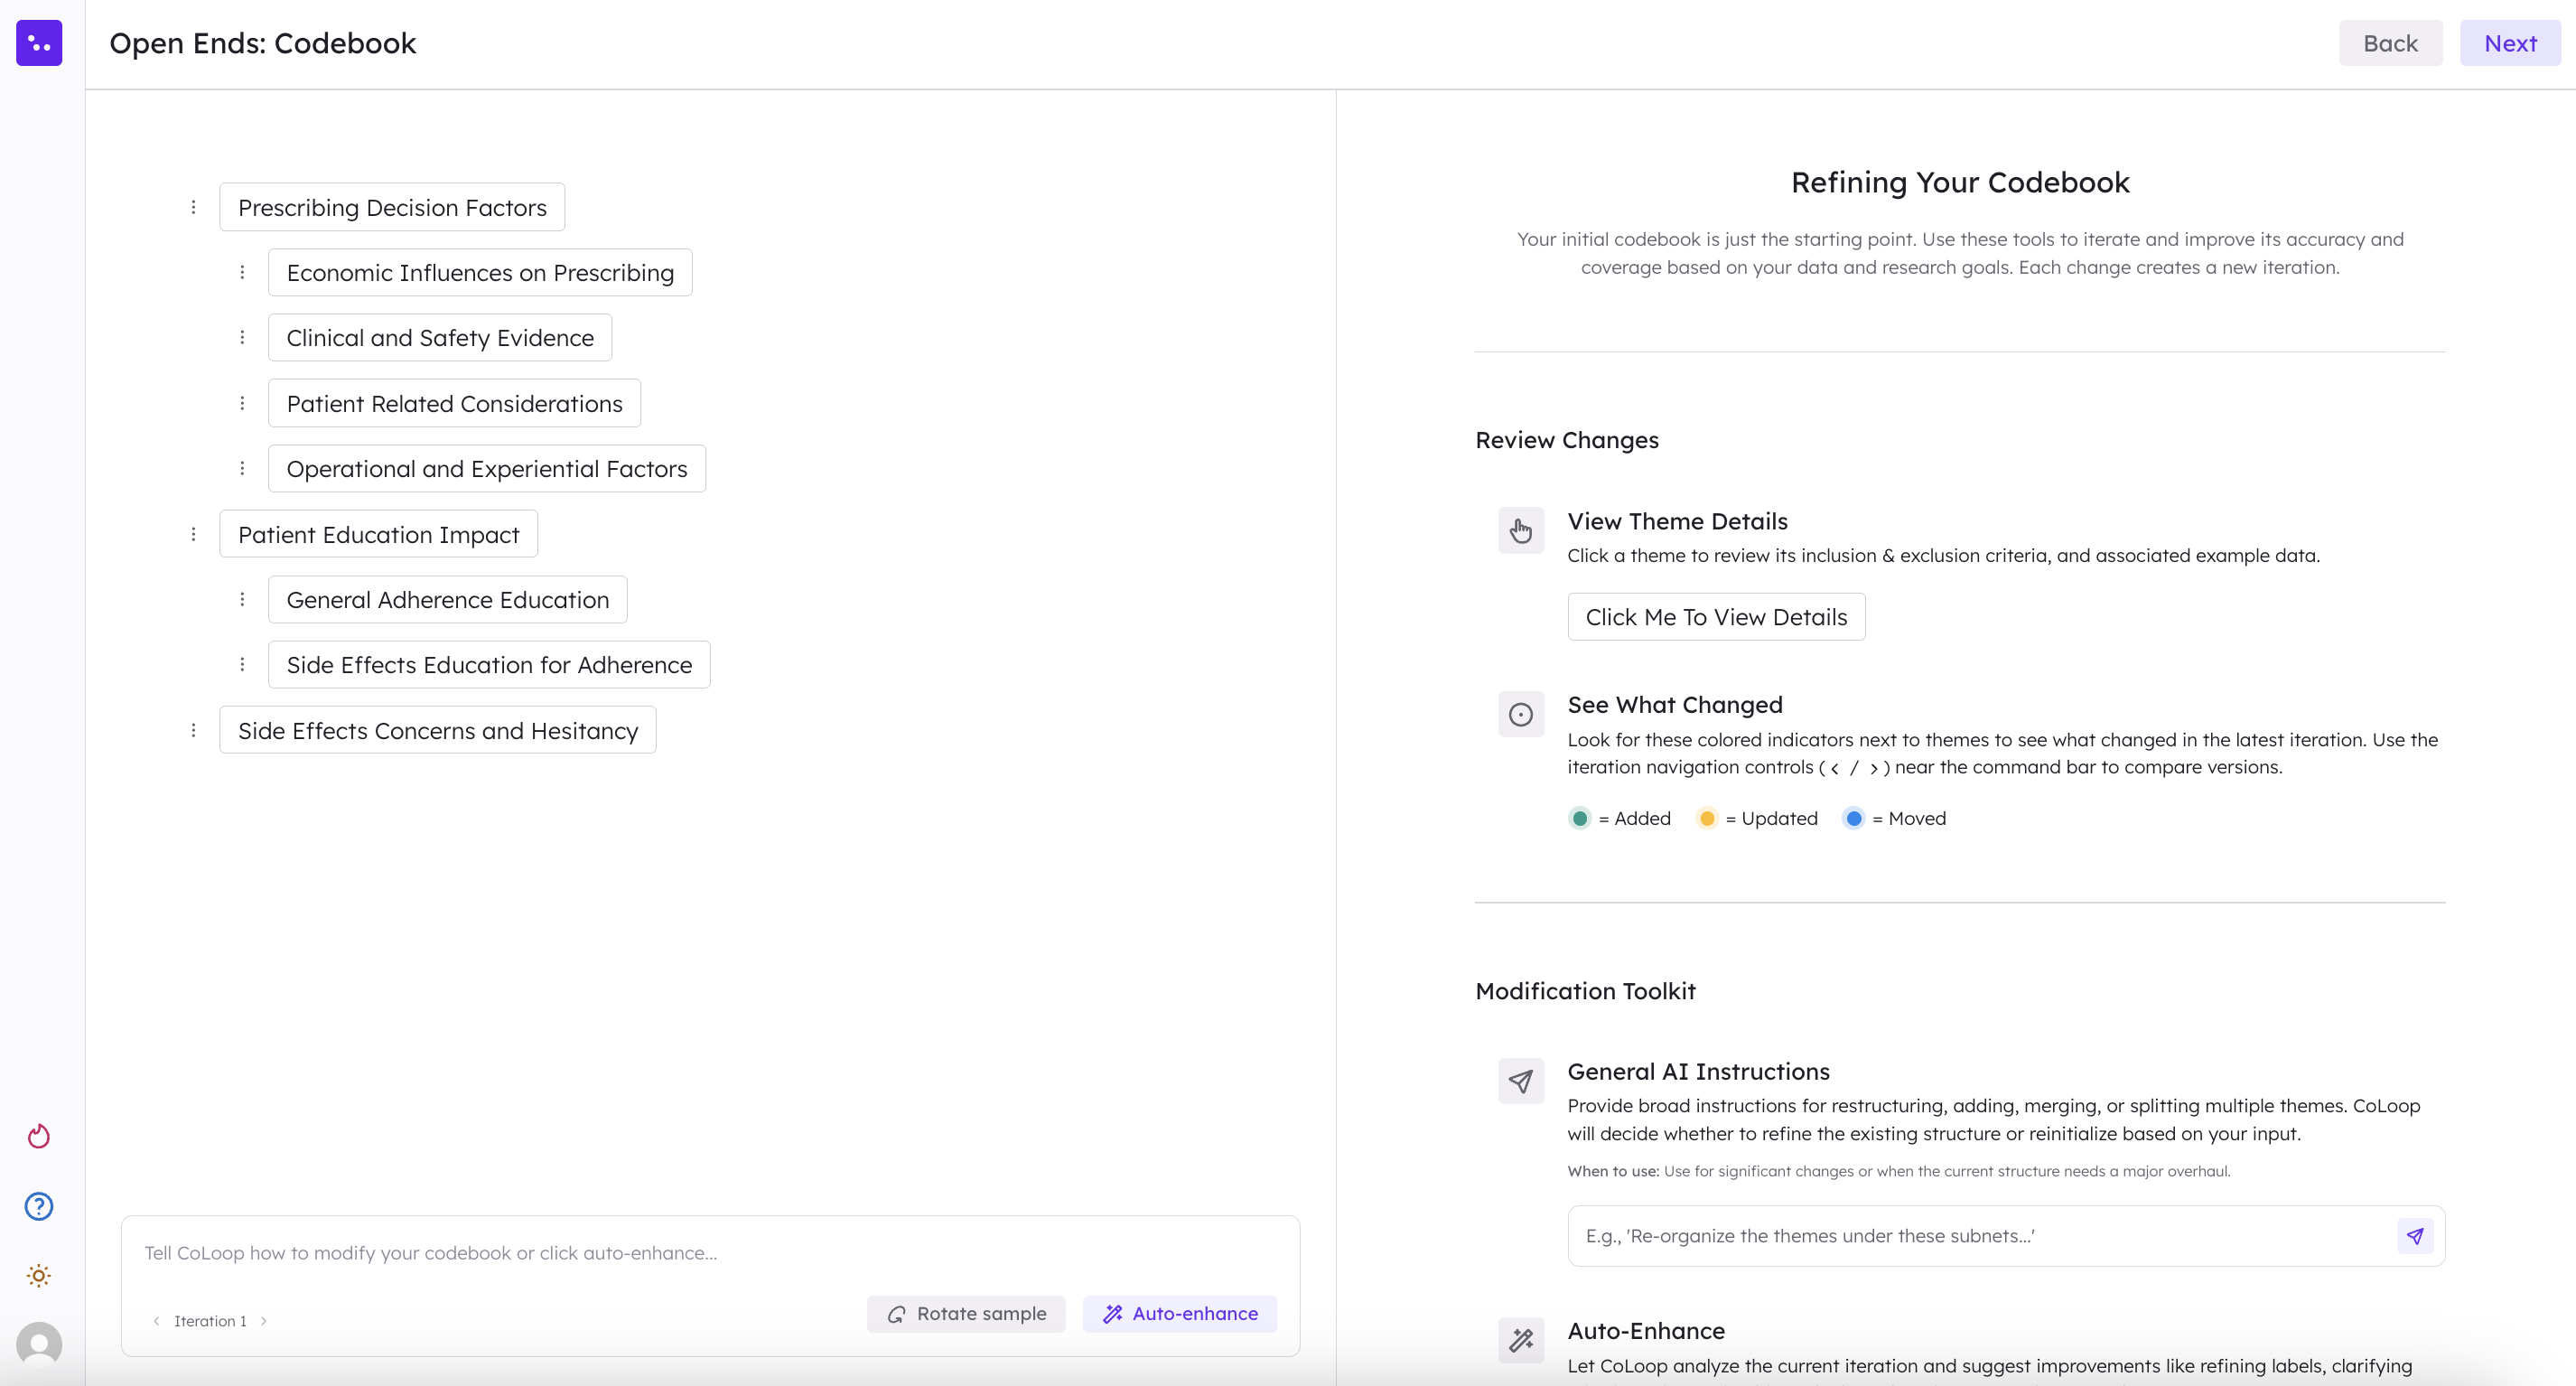
Task: Go to previous iteration with left chevron
Action: pos(156,1321)
